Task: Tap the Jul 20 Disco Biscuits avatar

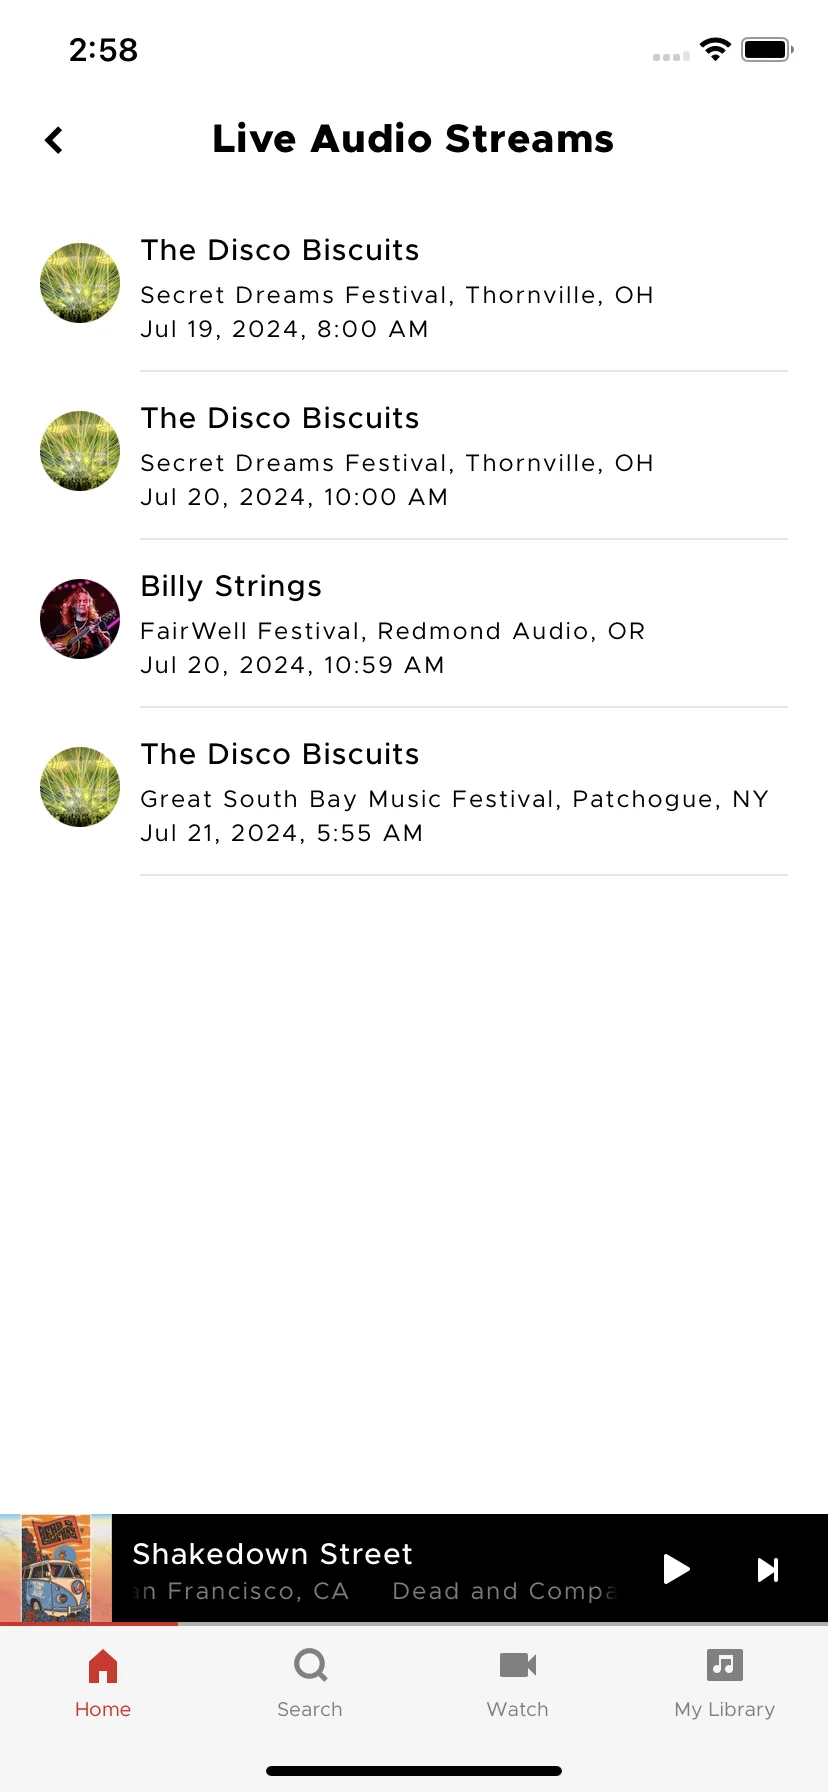Action: coord(80,451)
